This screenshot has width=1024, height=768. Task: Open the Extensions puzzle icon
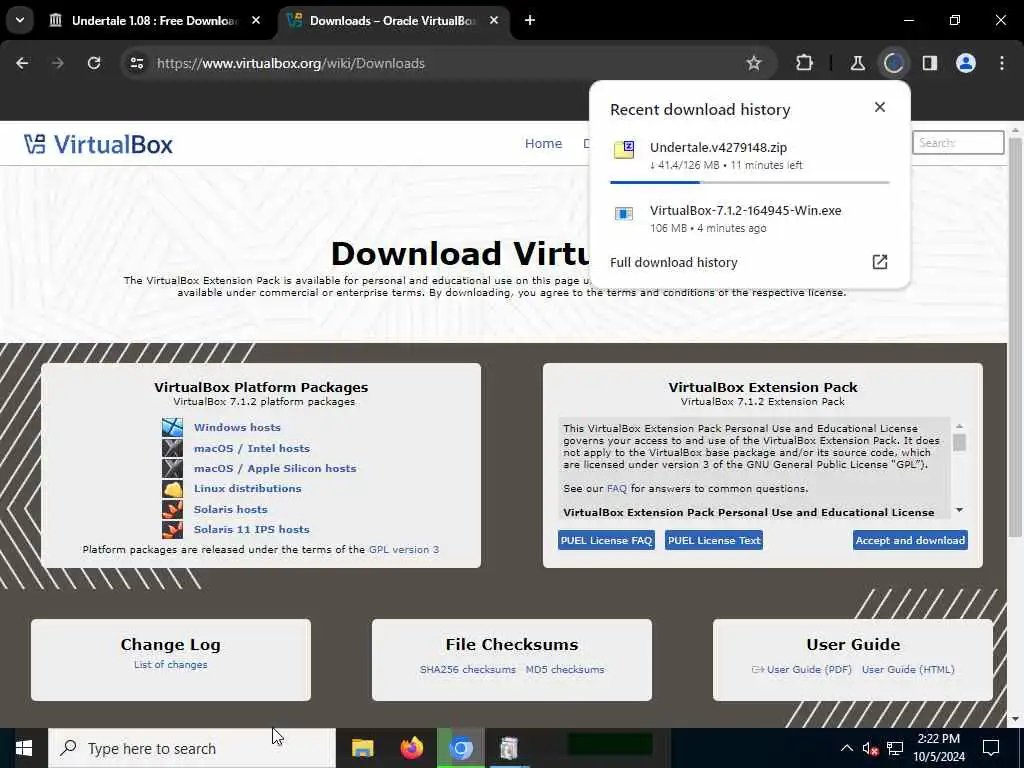click(805, 63)
